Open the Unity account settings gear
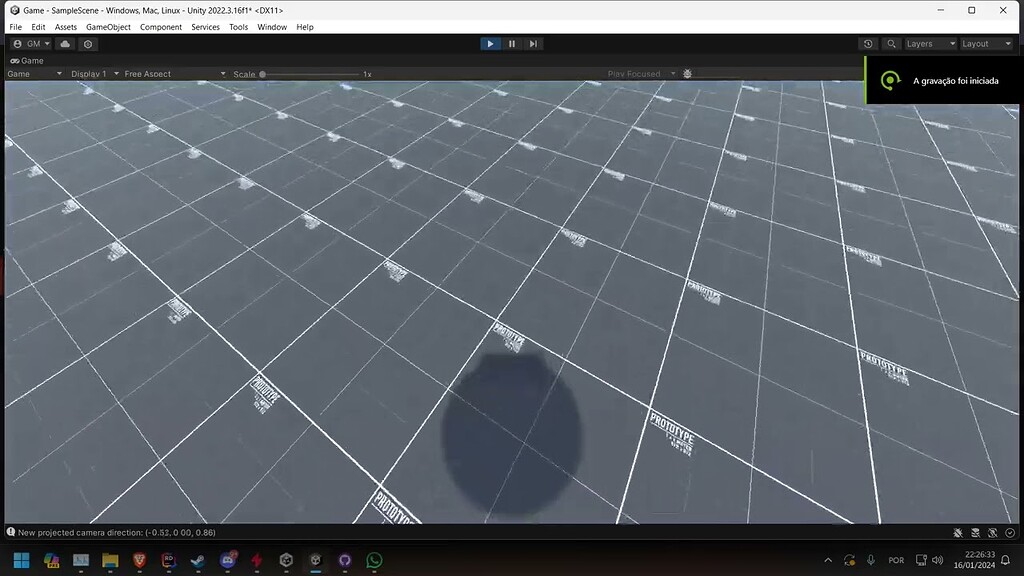 point(87,44)
